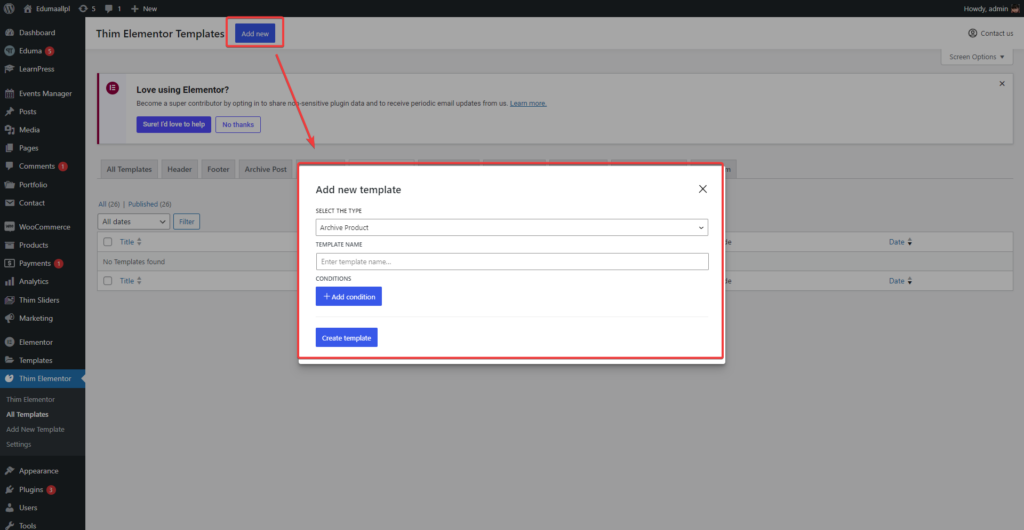Image resolution: width=1024 pixels, height=530 pixels.
Task: Open the comments bubble icon in admin bar
Action: pos(108,8)
